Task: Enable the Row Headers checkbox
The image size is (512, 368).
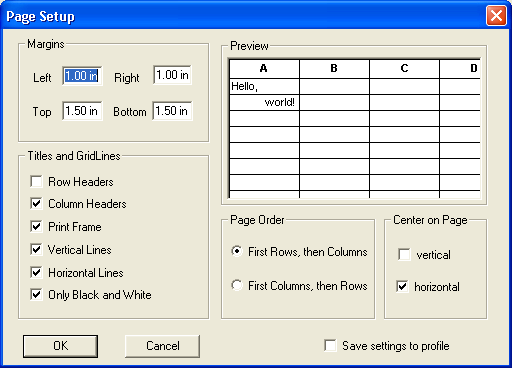Action: [36, 182]
